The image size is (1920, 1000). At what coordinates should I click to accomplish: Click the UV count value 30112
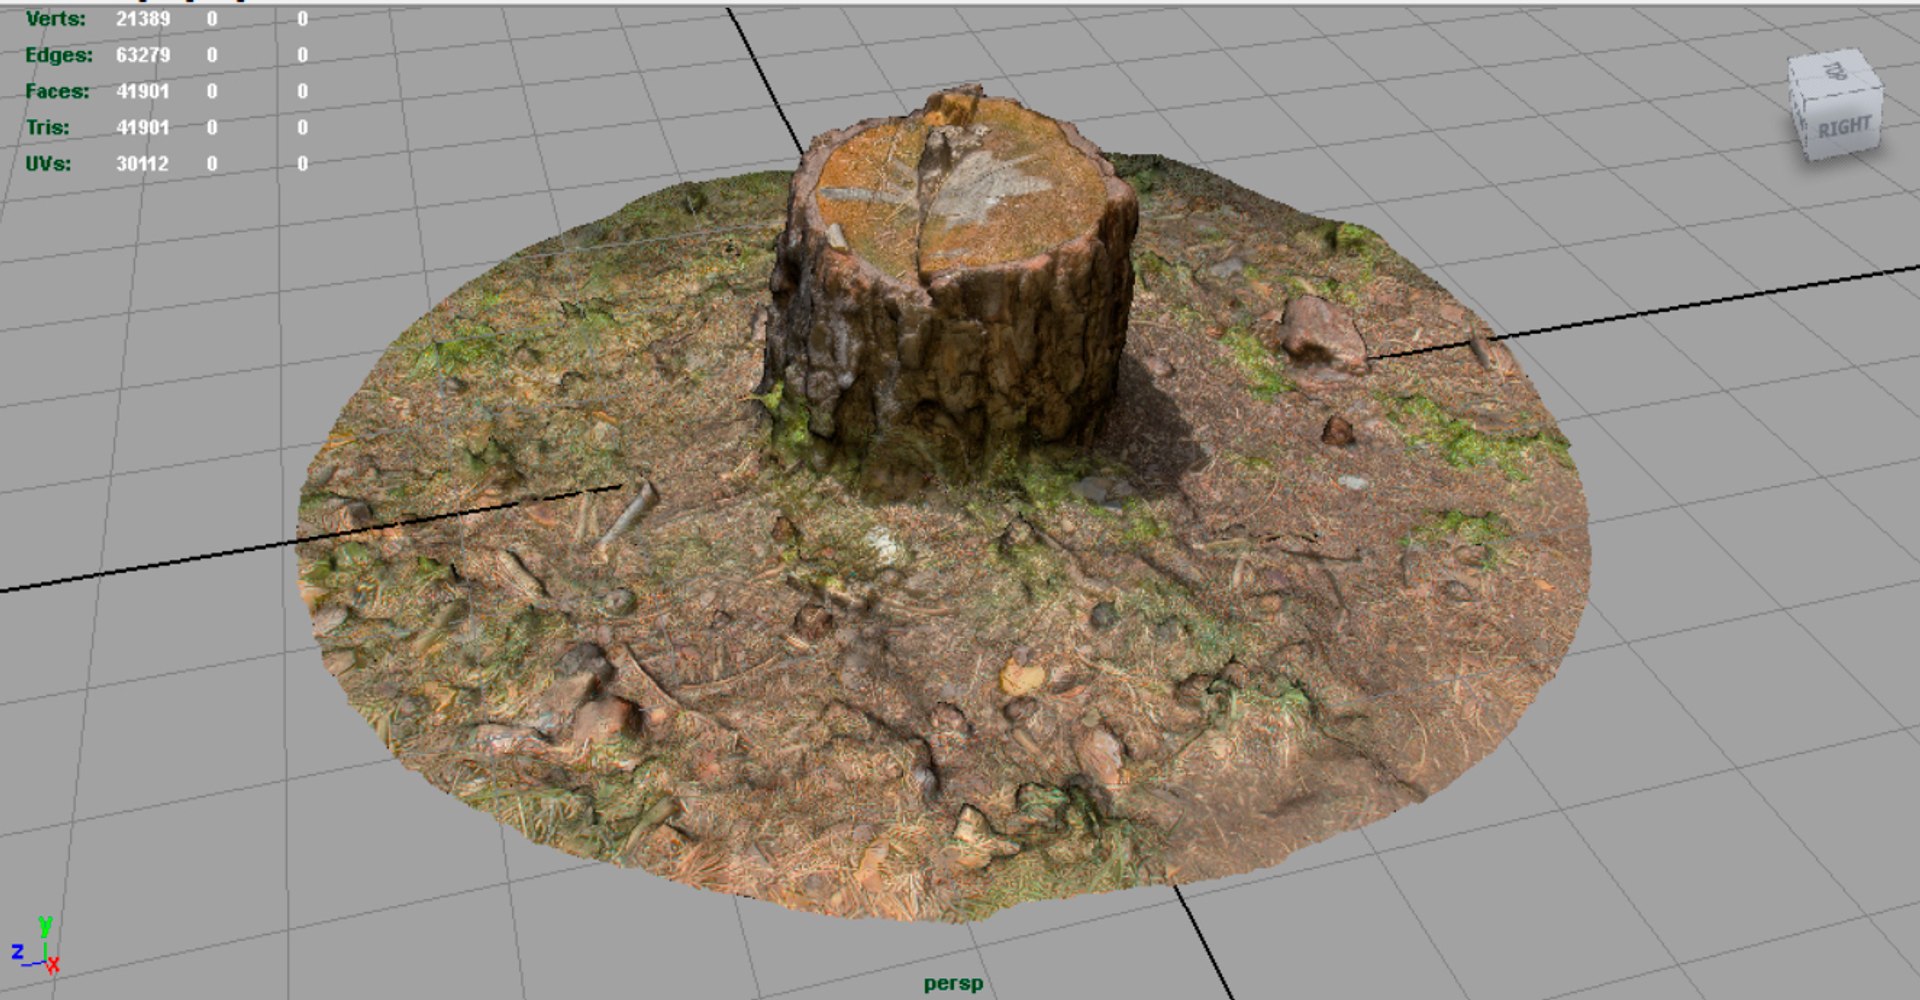(143, 163)
